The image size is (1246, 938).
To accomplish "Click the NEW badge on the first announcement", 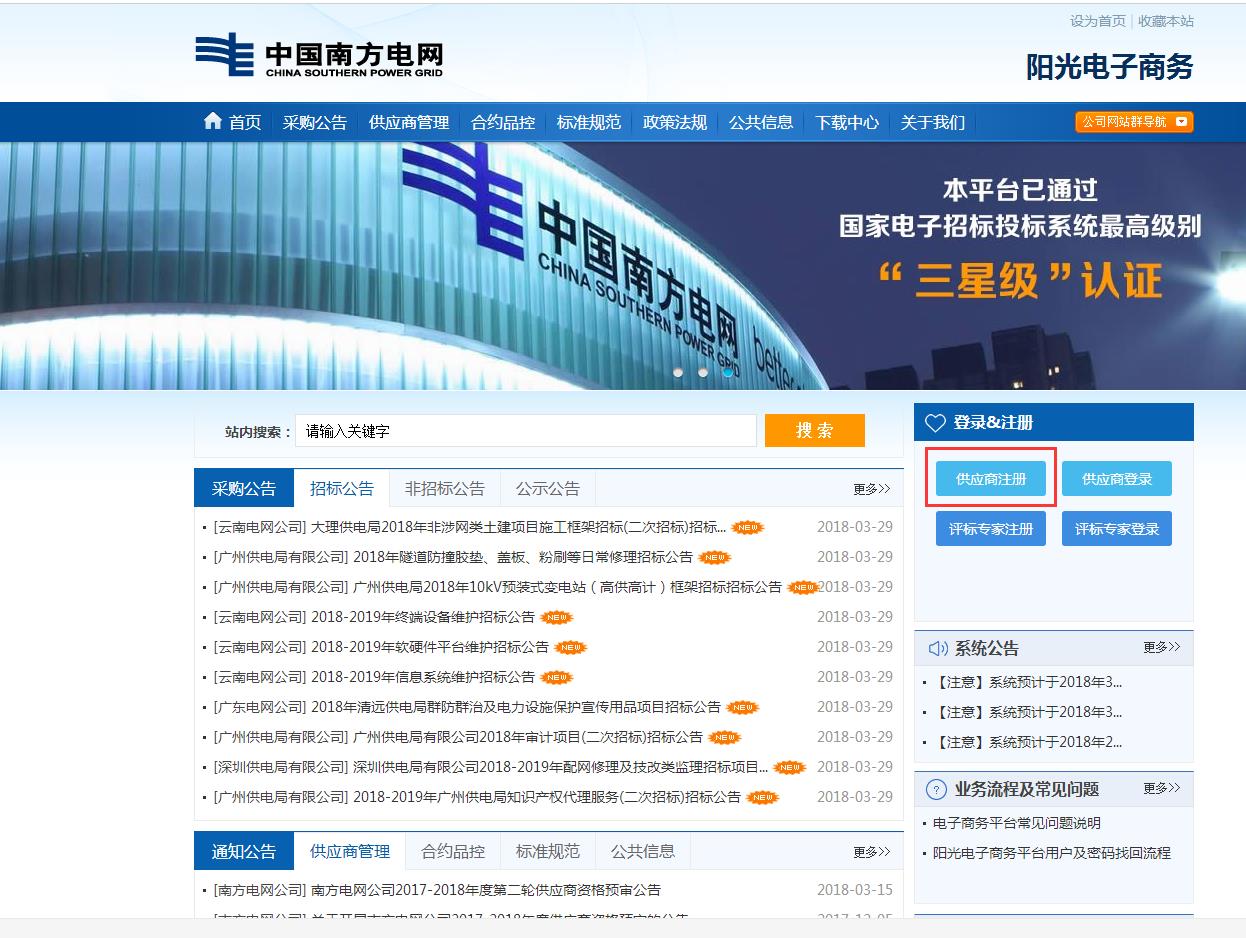I will (x=748, y=527).
